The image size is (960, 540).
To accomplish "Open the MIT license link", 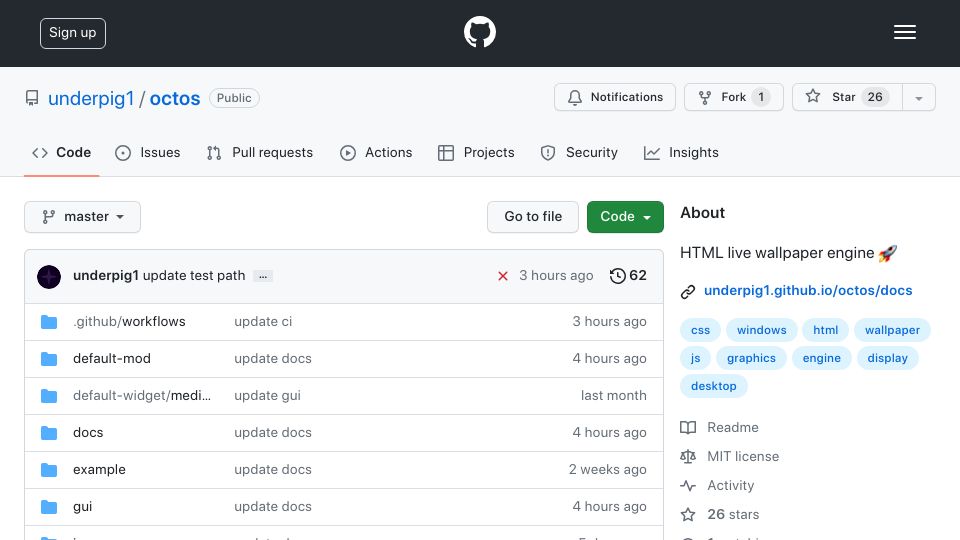I will 743,457.
